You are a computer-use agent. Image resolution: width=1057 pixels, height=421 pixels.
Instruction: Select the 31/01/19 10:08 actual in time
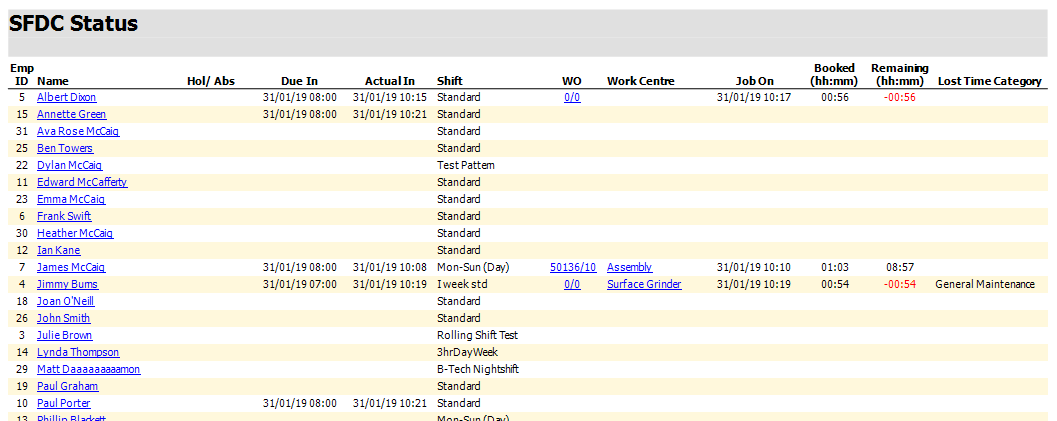(390, 267)
